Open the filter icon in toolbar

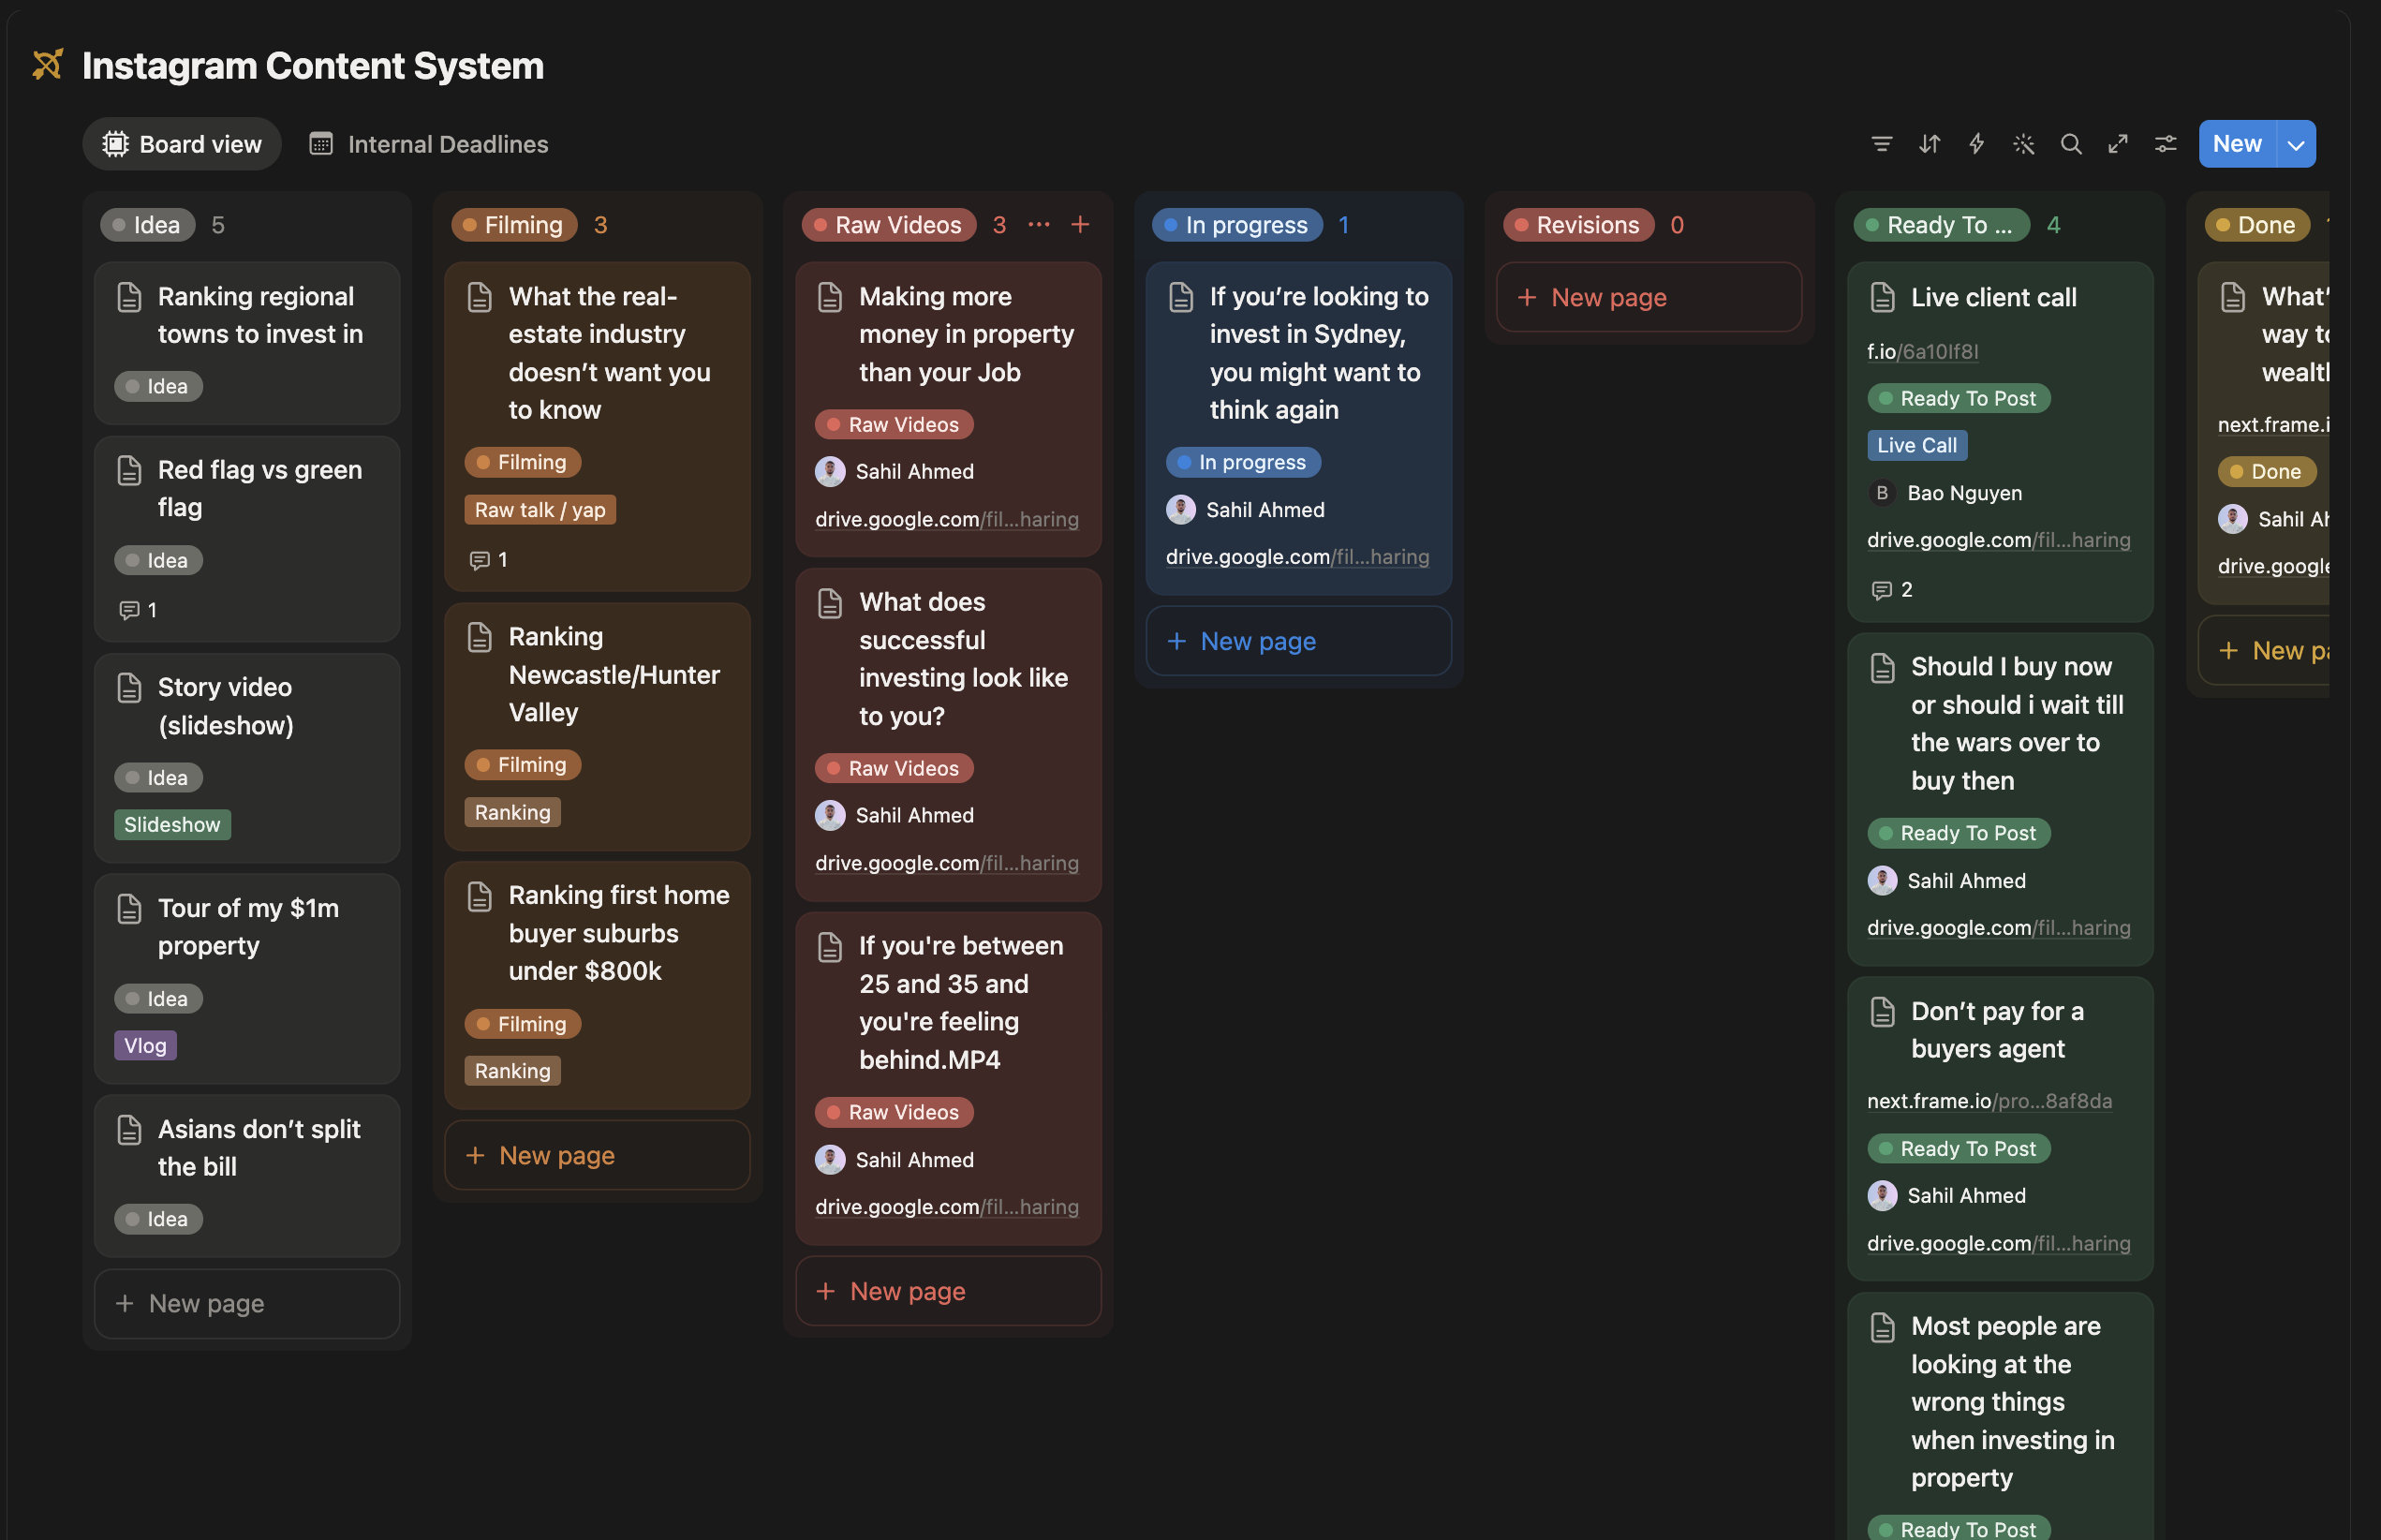coord(1881,144)
